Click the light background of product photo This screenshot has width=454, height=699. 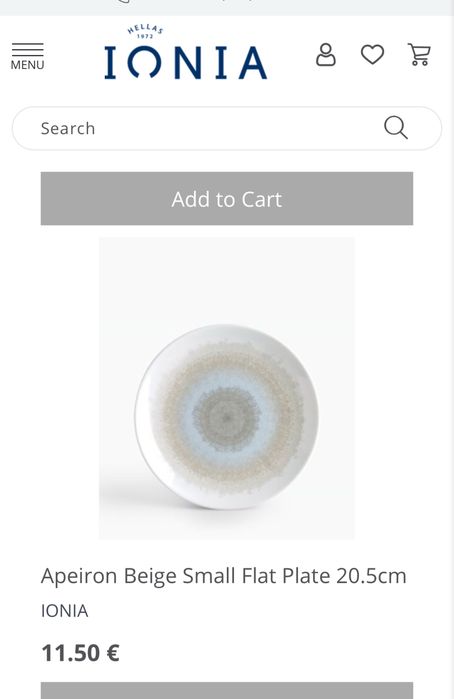227,281
